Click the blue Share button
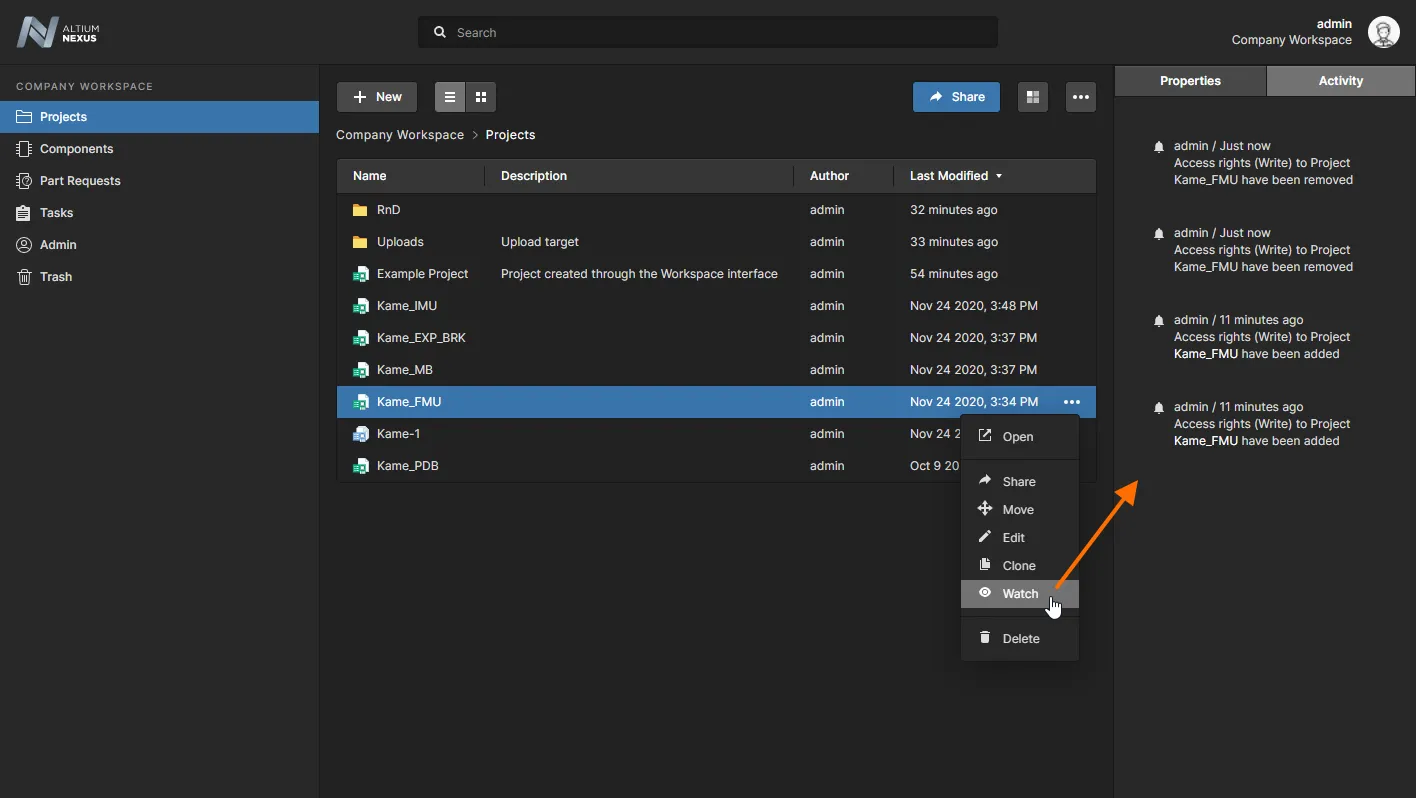This screenshot has width=1416, height=798. tap(956, 97)
